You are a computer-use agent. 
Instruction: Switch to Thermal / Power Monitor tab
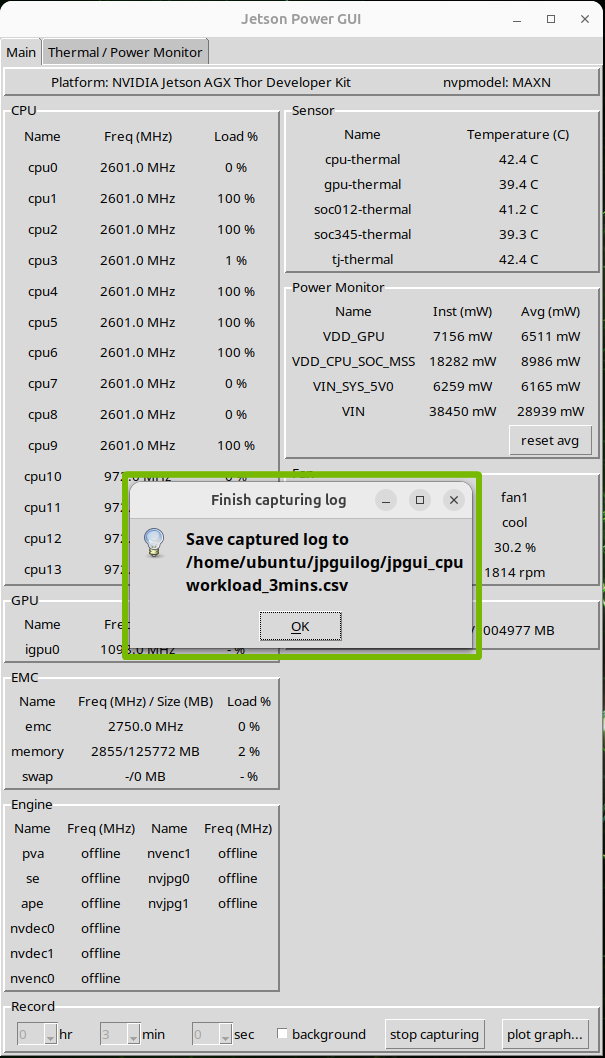pos(125,52)
